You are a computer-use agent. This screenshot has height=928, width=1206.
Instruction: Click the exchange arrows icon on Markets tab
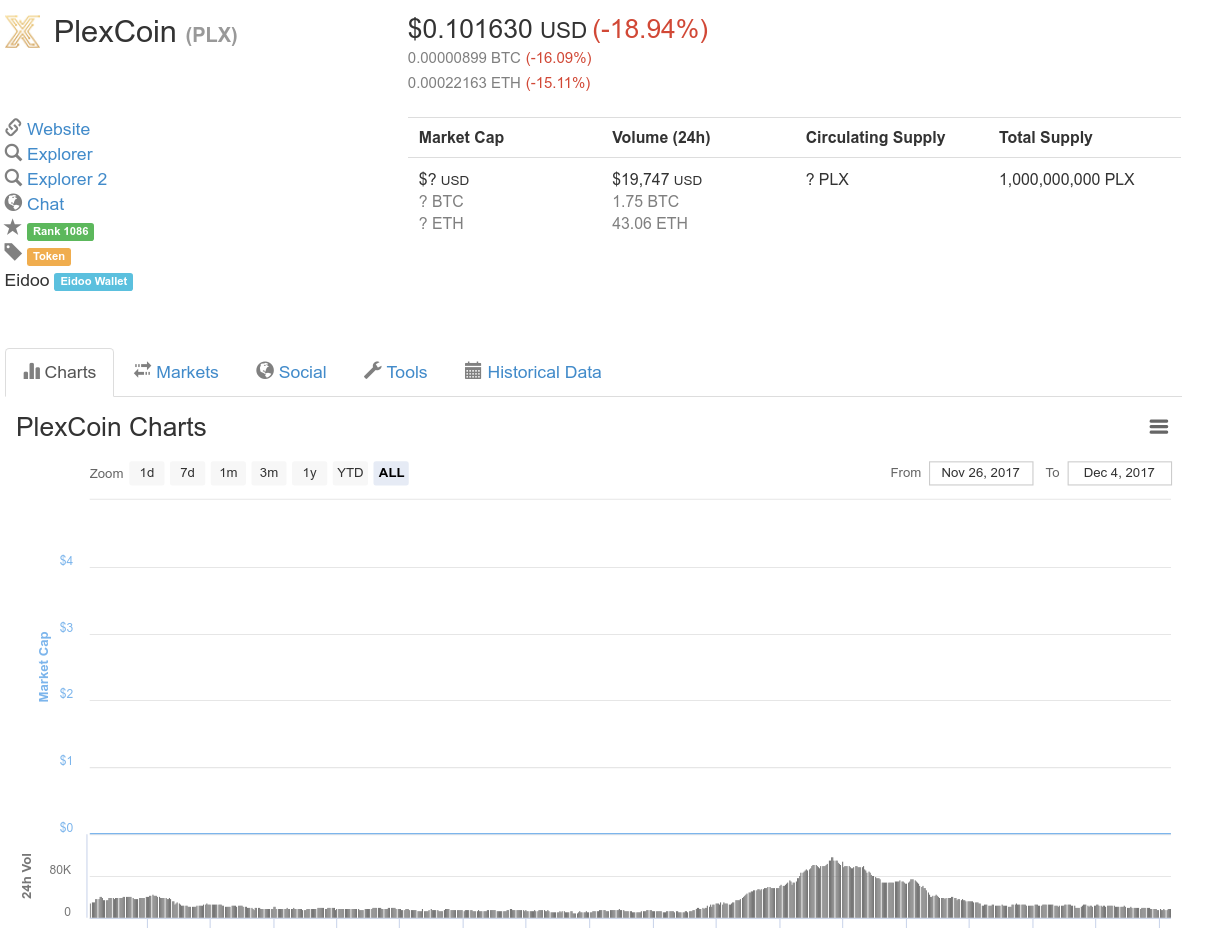143,370
